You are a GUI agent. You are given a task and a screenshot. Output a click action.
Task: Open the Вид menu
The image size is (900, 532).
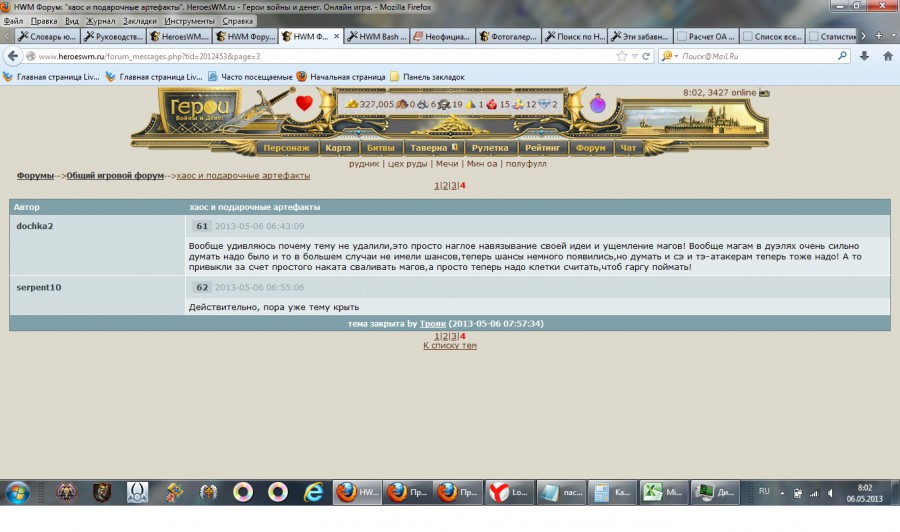point(72,21)
